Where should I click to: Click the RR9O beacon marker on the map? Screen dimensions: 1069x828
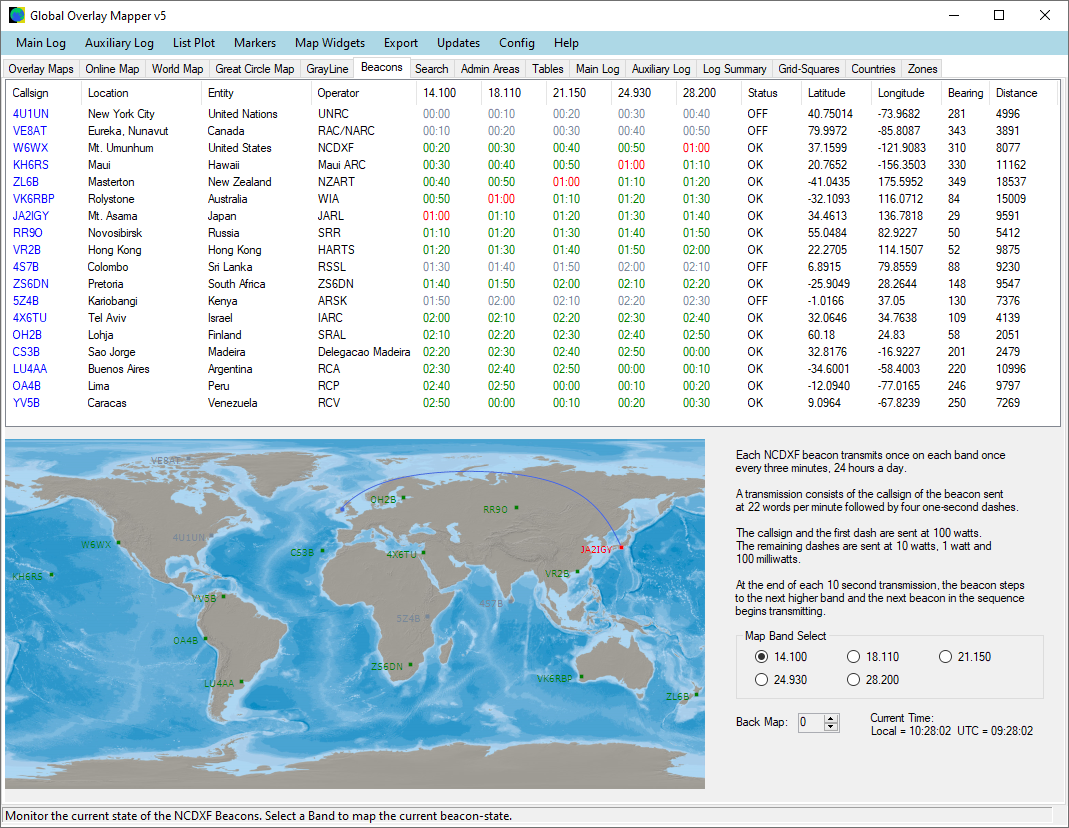[x=516, y=508]
